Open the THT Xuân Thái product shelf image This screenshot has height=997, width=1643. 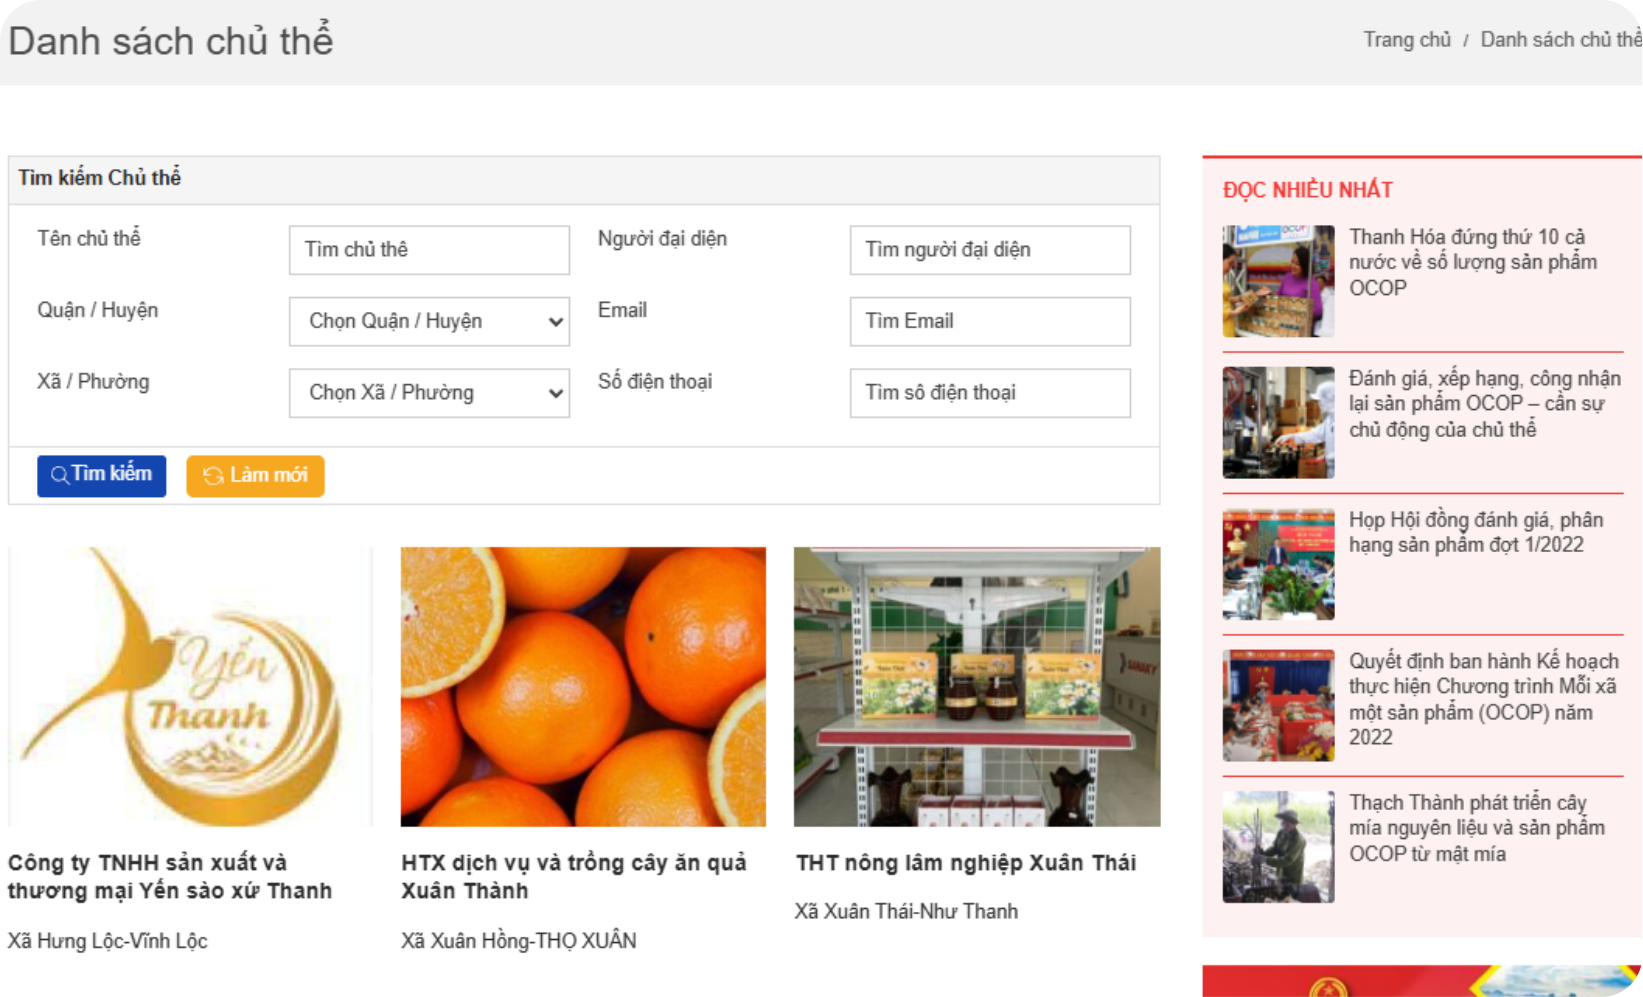976,686
